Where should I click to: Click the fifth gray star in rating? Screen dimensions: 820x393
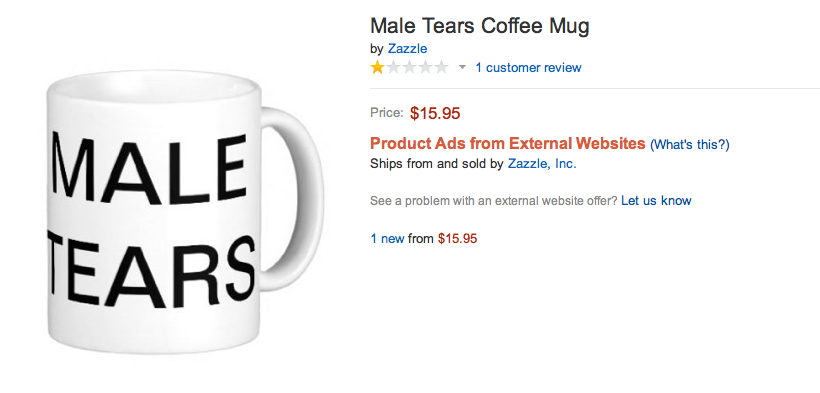coord(441,68)
